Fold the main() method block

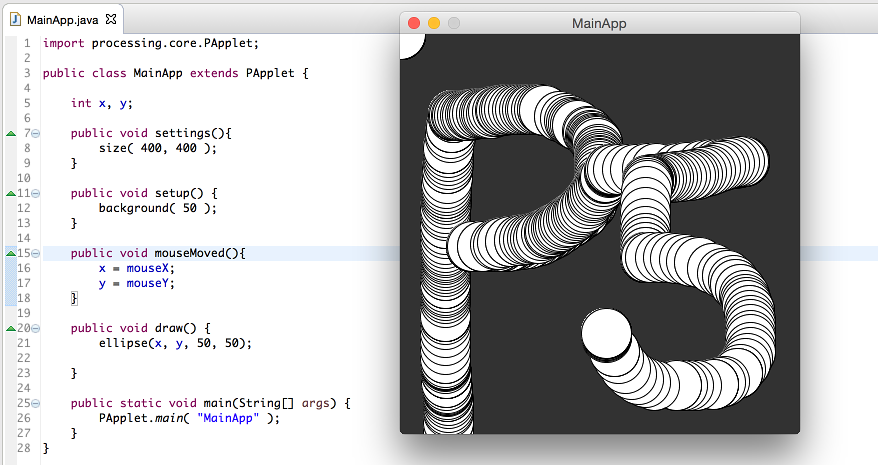pos(35,403)
